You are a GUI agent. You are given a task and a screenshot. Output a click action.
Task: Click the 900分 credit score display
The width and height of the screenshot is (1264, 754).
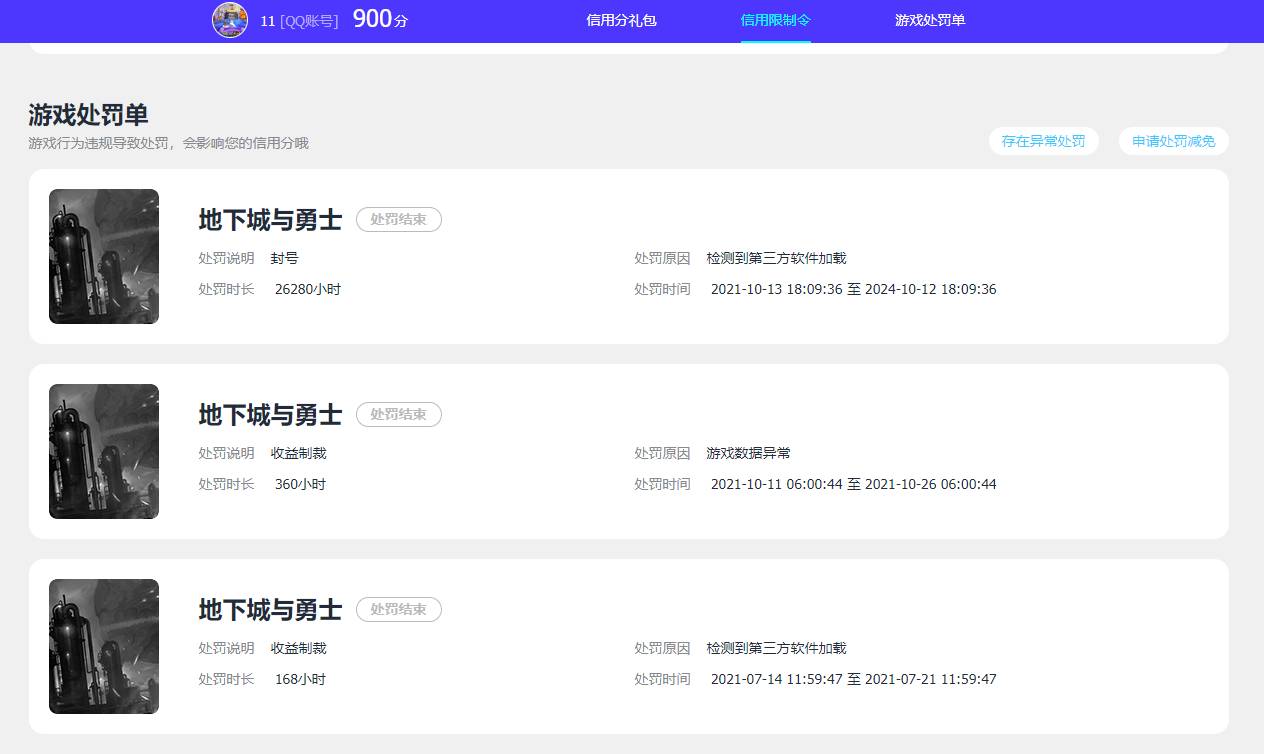tap(377, 18)
